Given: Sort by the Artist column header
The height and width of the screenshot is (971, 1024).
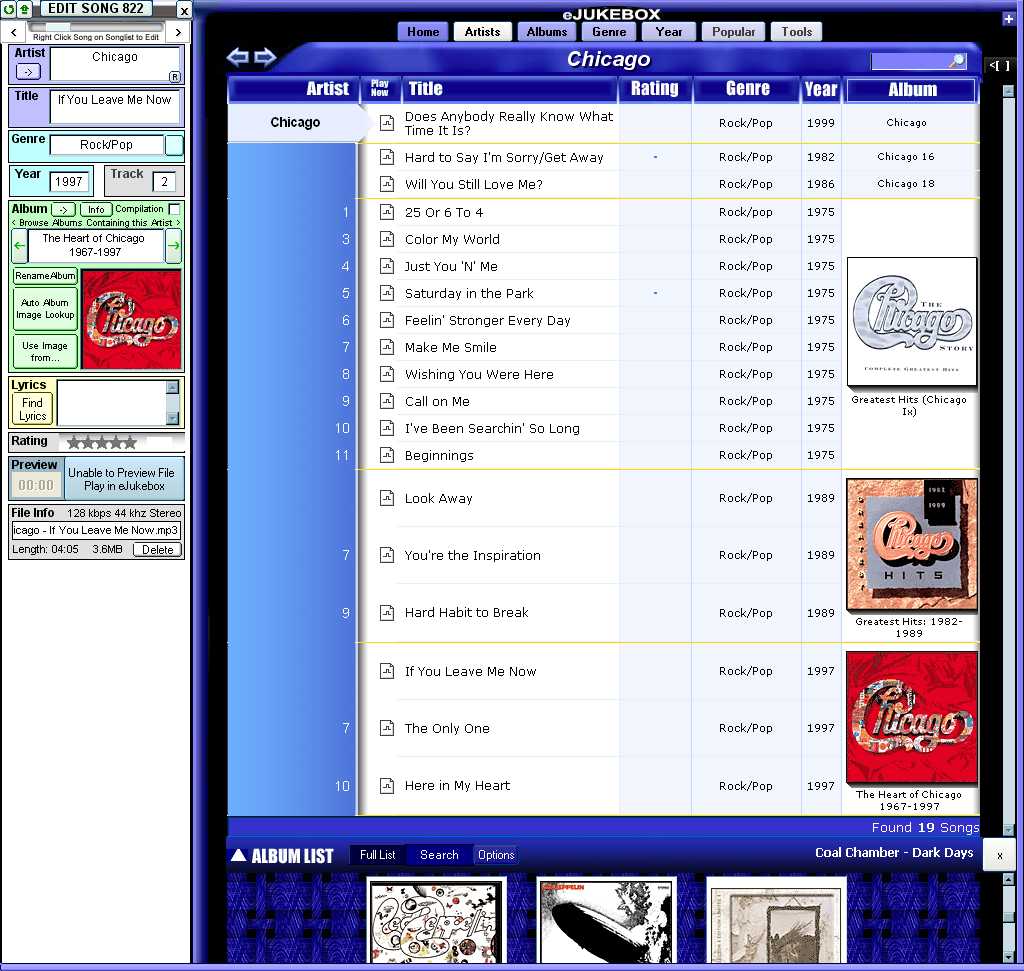Looking at the screenshot, I should (293, 89).
